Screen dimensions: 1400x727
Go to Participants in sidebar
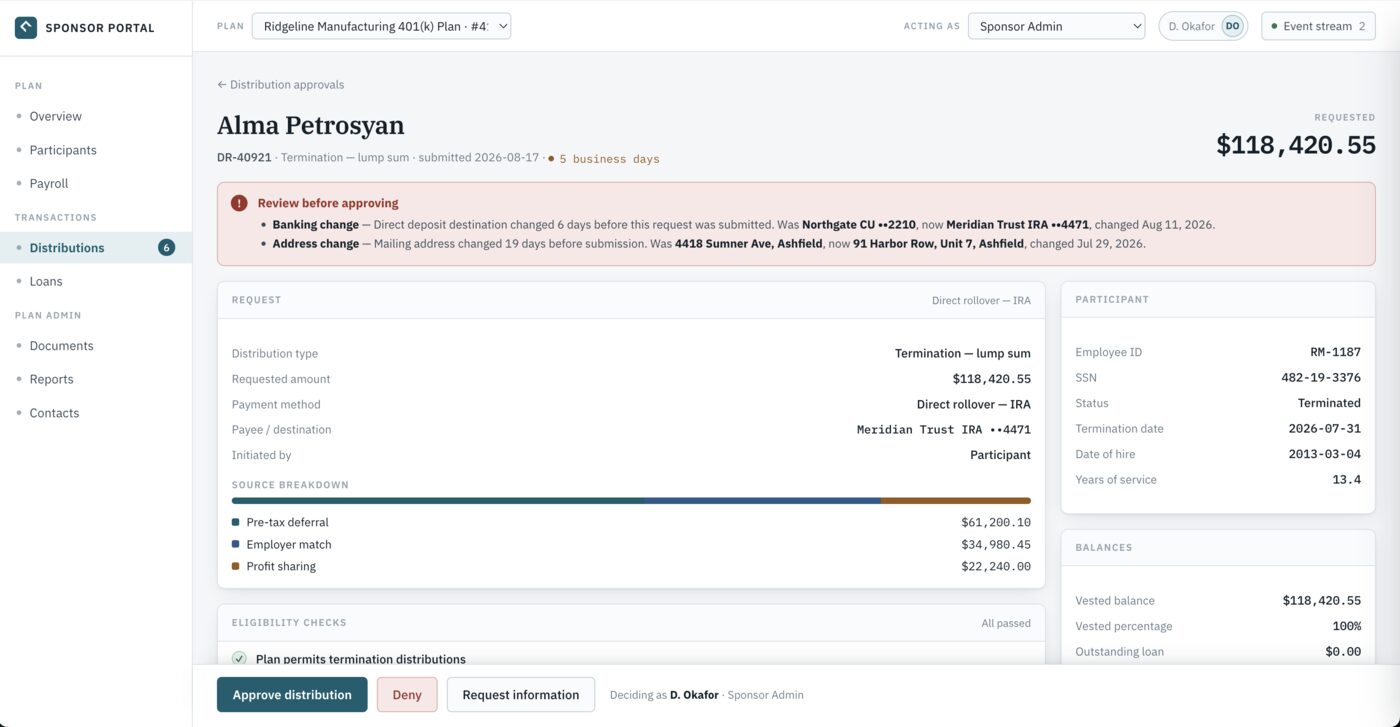pyautogui.click(x=96, y=150)
